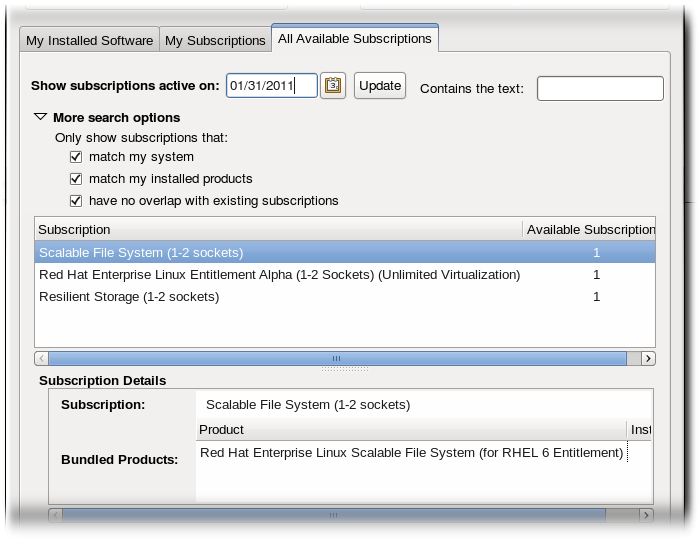
Task: Click the Update button
Action: coord(380,85)
